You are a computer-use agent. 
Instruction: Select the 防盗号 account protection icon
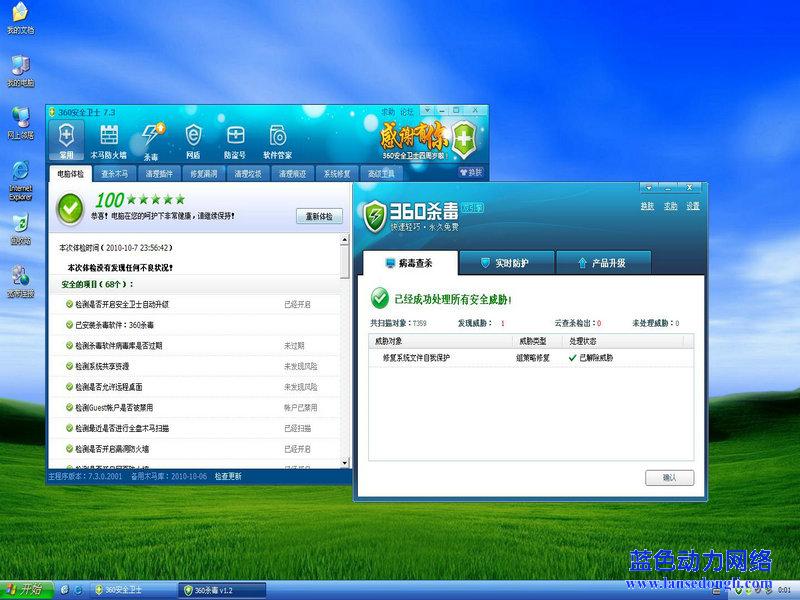[x=235, y=140]
